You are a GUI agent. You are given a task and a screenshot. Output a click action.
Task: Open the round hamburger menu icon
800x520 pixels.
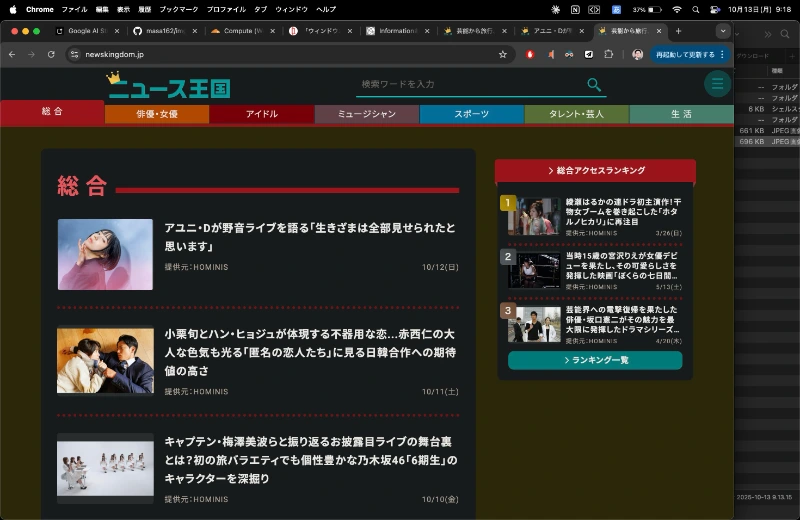[716, 84]
